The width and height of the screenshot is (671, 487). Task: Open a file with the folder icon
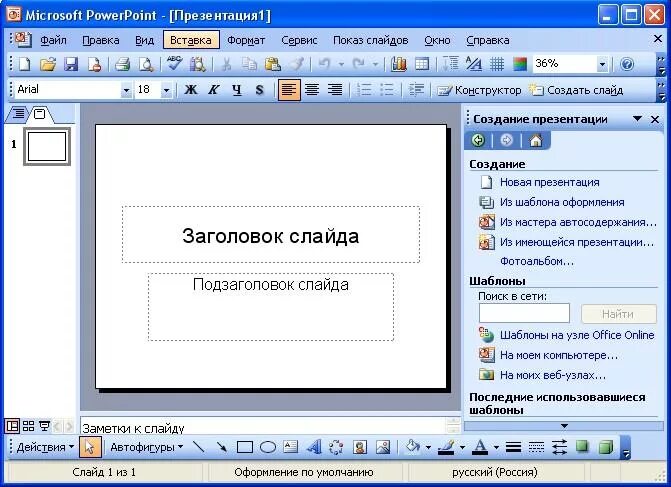pos(48,64)
